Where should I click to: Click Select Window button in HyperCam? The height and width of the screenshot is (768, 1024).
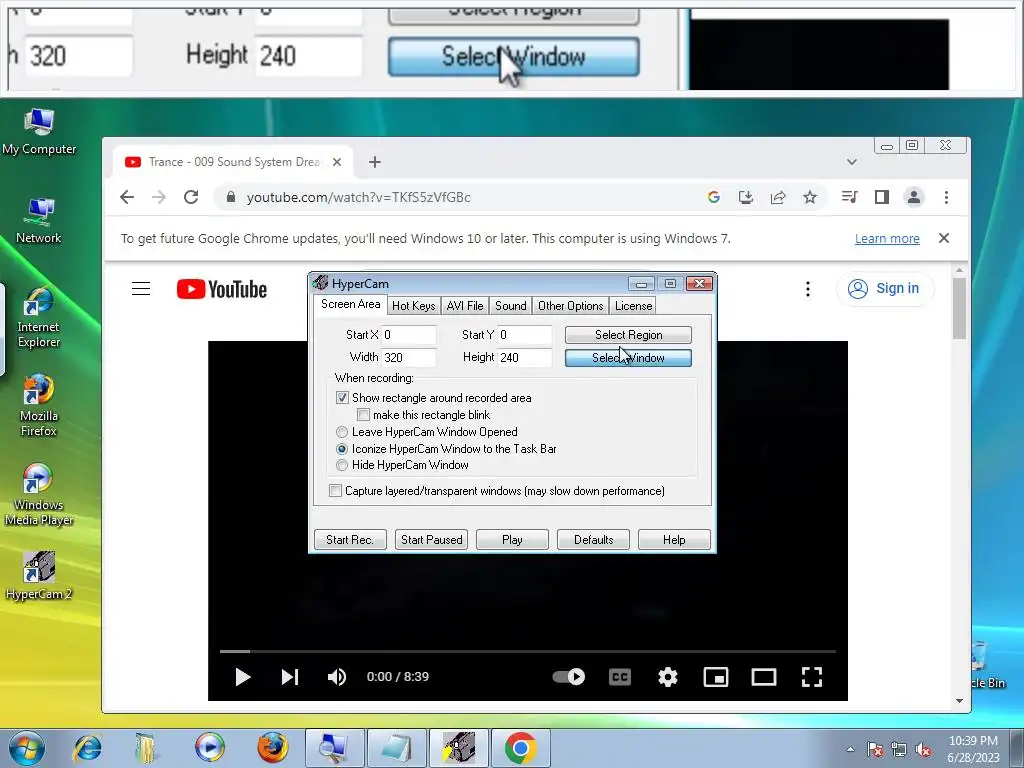click(628, 358)
